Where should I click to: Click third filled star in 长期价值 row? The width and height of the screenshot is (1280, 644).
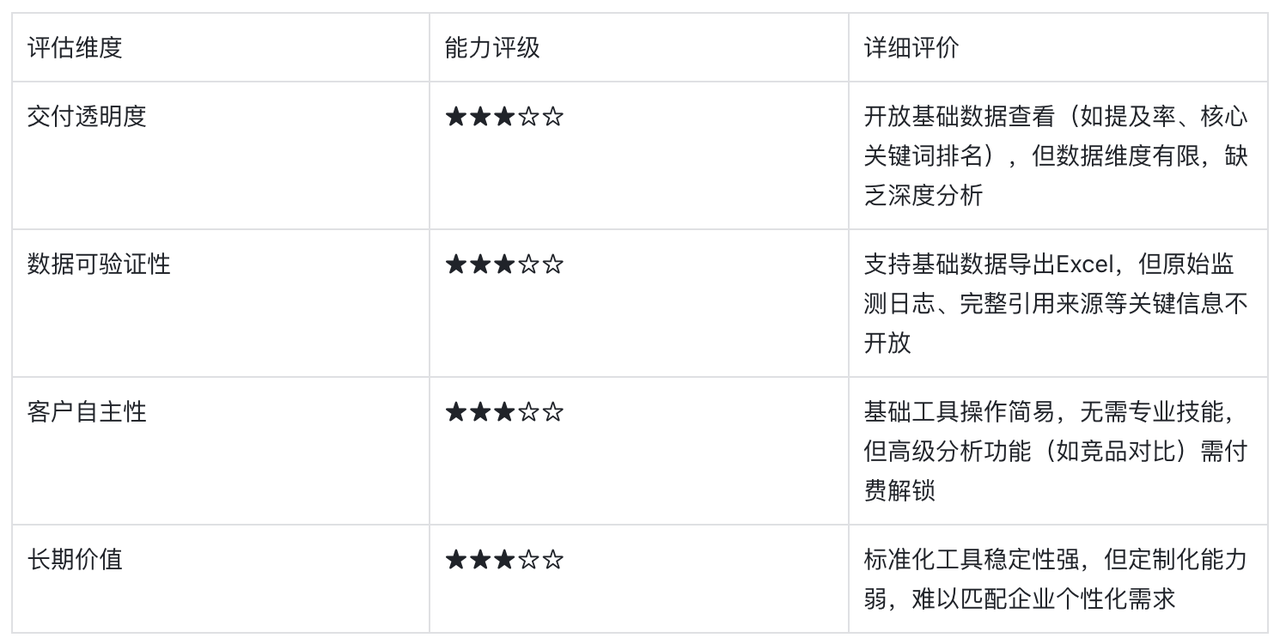[x=504, y=560]
